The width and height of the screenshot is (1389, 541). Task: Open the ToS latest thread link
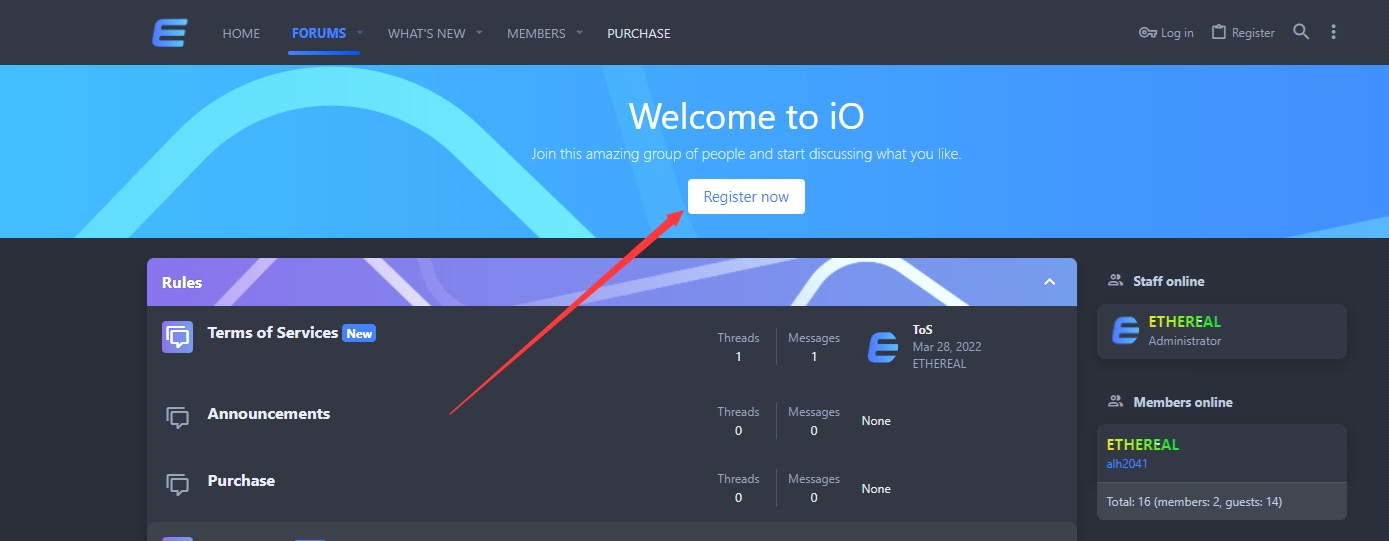[922, 329]
